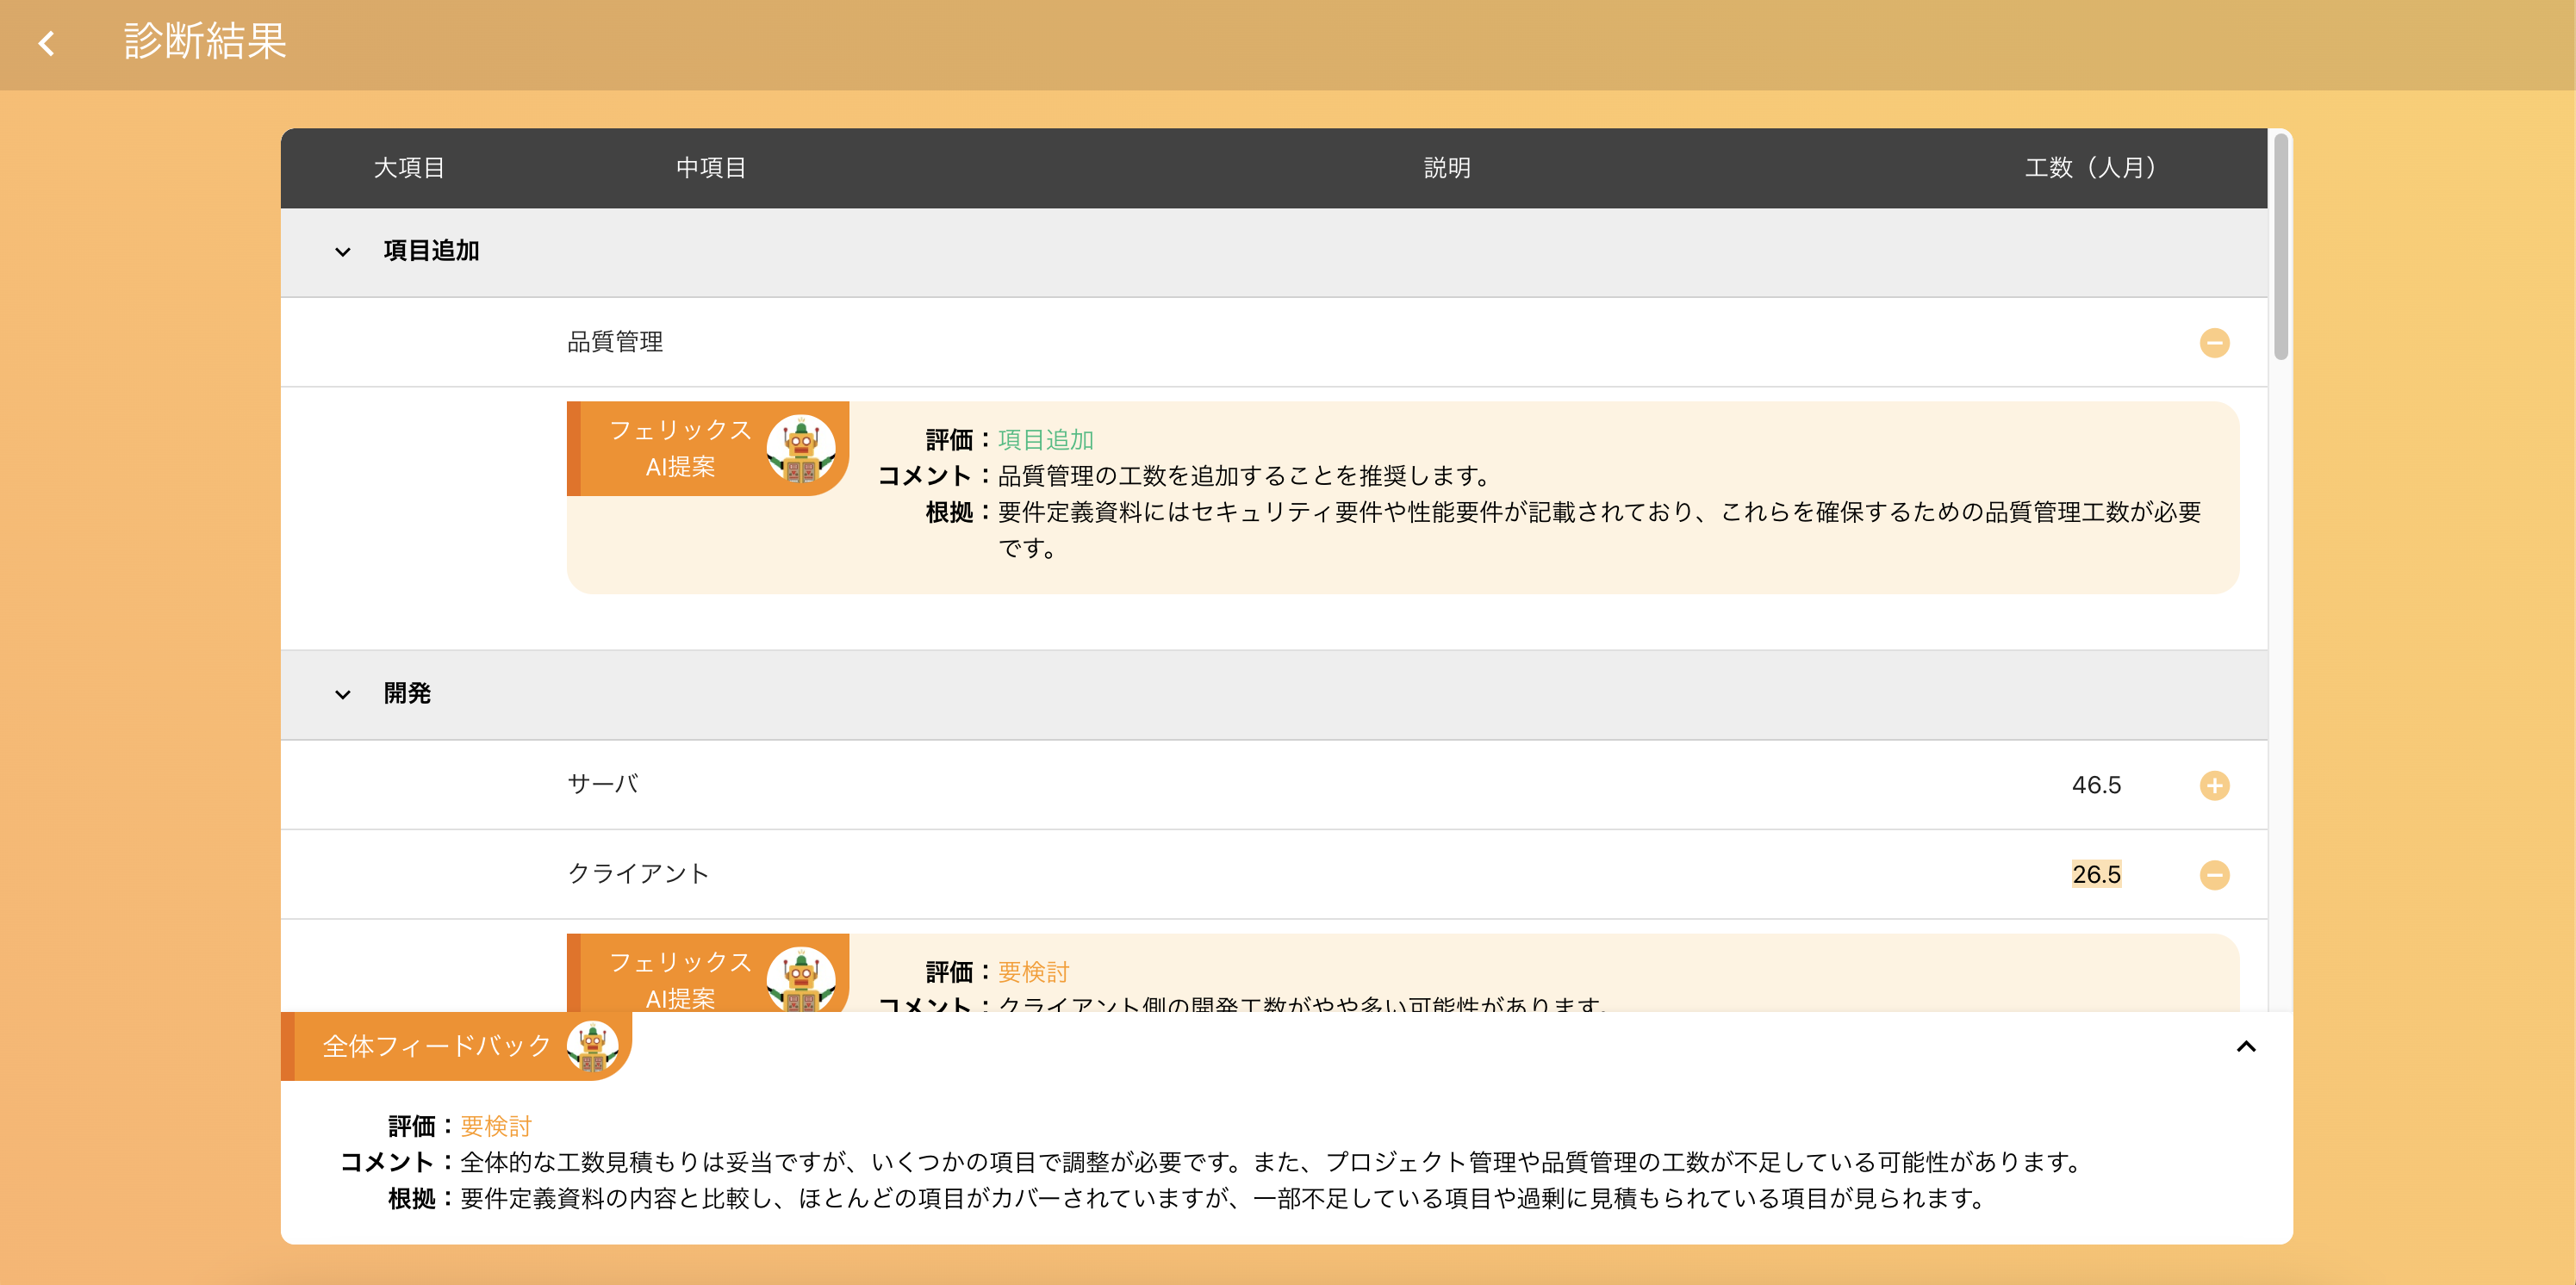Click the 大項目 column header
Viewport: 2576px width, 1285px height.
[x=409, y=168]
